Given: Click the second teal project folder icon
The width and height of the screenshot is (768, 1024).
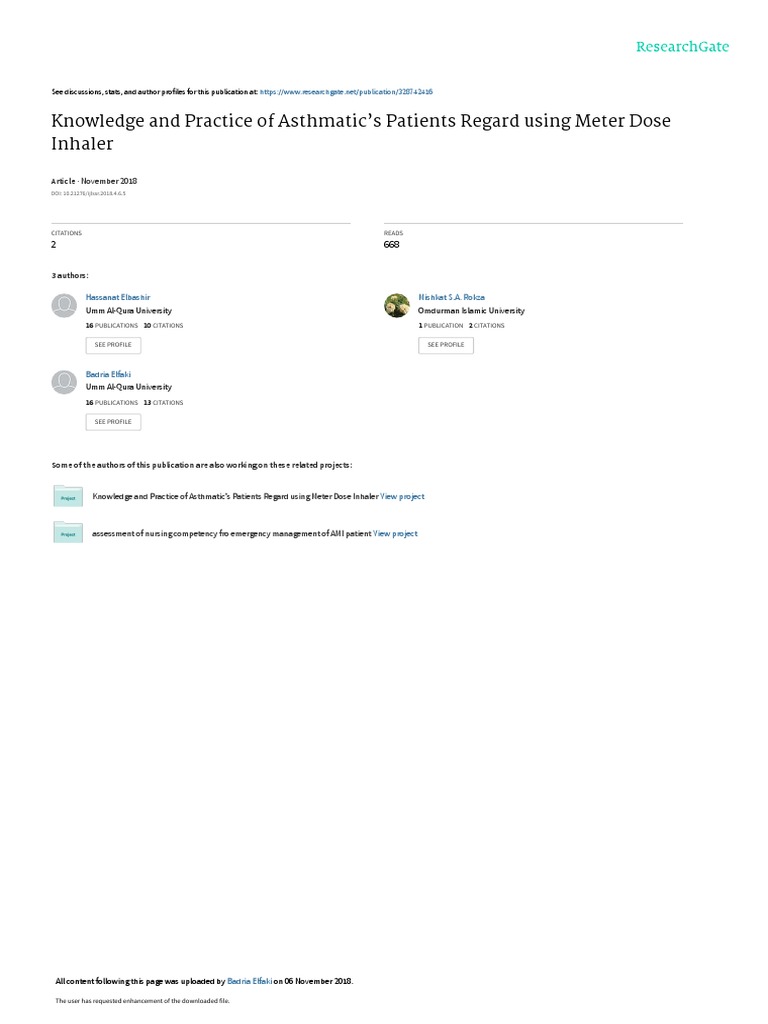Looking at the screenshot, I should [68, 532].
